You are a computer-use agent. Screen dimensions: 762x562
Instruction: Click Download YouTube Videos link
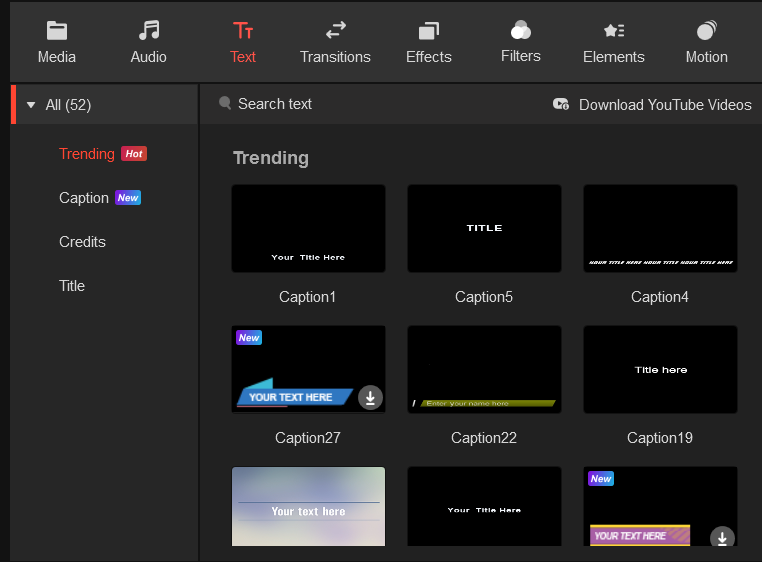664,104
